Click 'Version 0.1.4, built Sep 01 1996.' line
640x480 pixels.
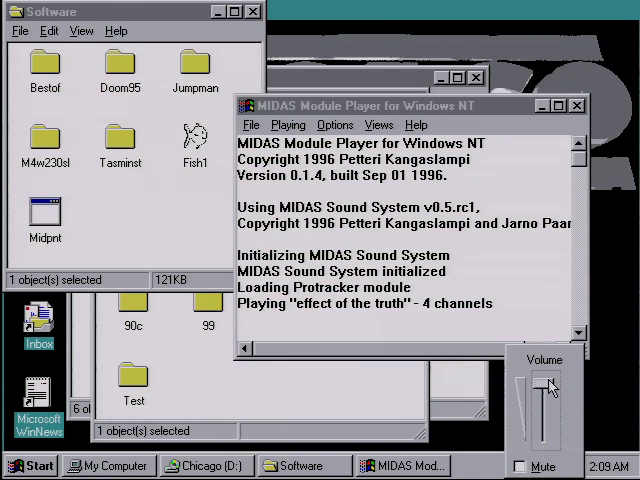click(342, 176)
